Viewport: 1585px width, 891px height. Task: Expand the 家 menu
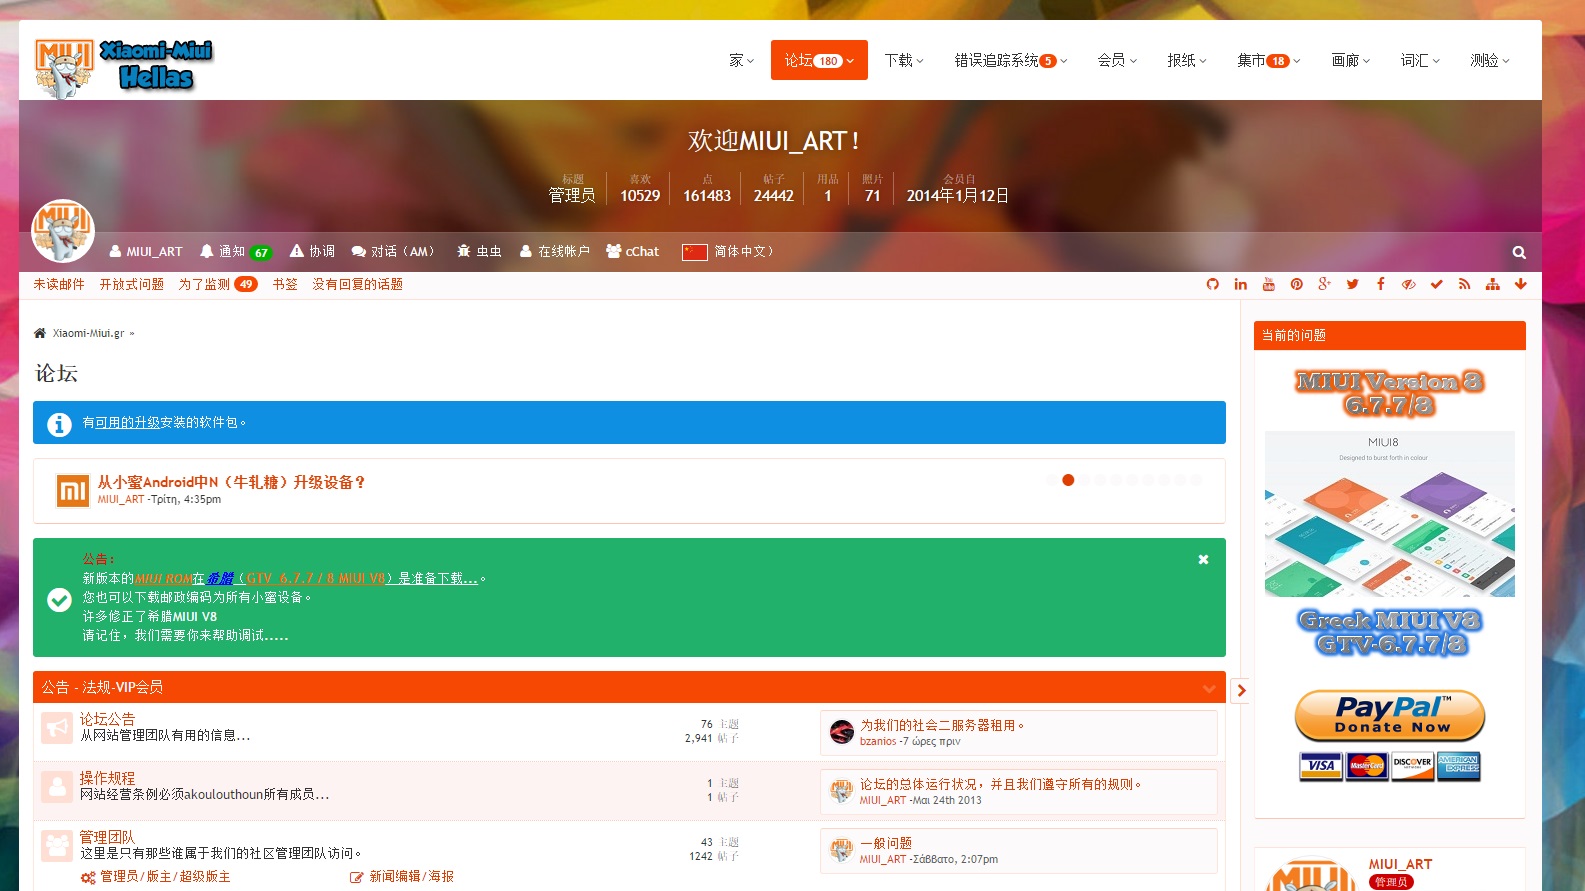[x=741, y=60]
